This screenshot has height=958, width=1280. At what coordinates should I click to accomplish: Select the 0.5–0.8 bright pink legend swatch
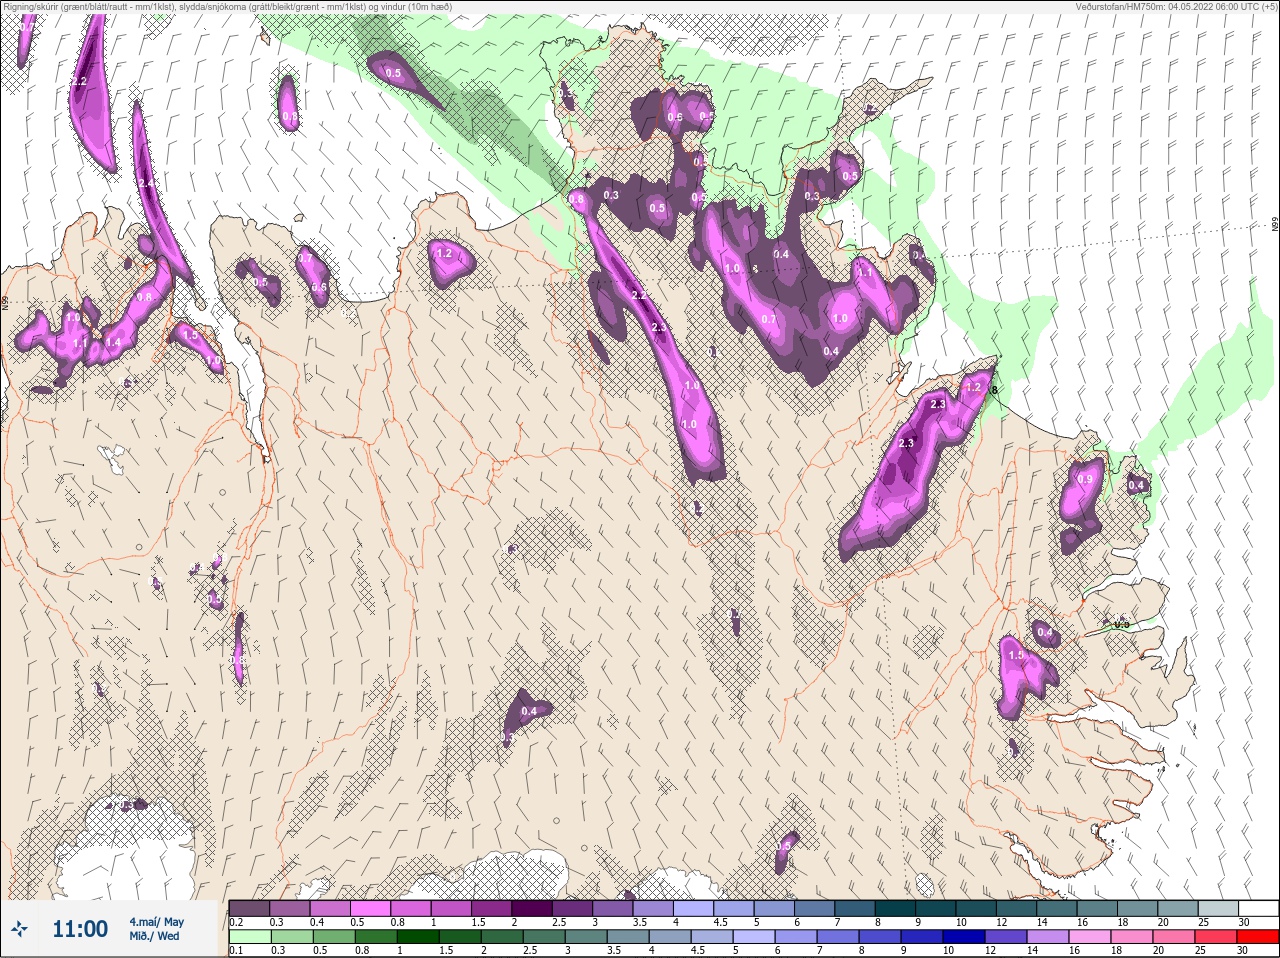370,908
